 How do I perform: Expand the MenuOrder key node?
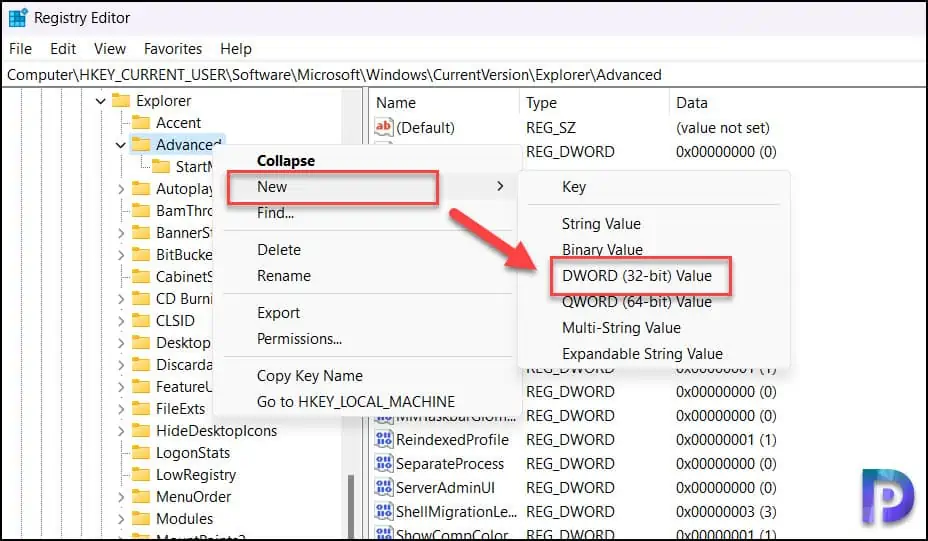click(121, 497)
